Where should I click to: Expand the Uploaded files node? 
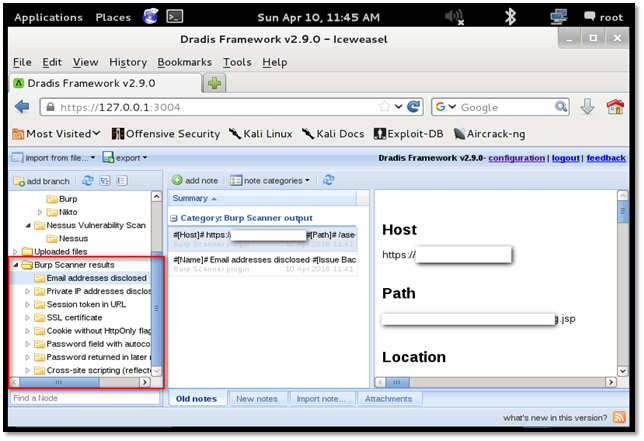pyautogui.click(x=16, y=251)
